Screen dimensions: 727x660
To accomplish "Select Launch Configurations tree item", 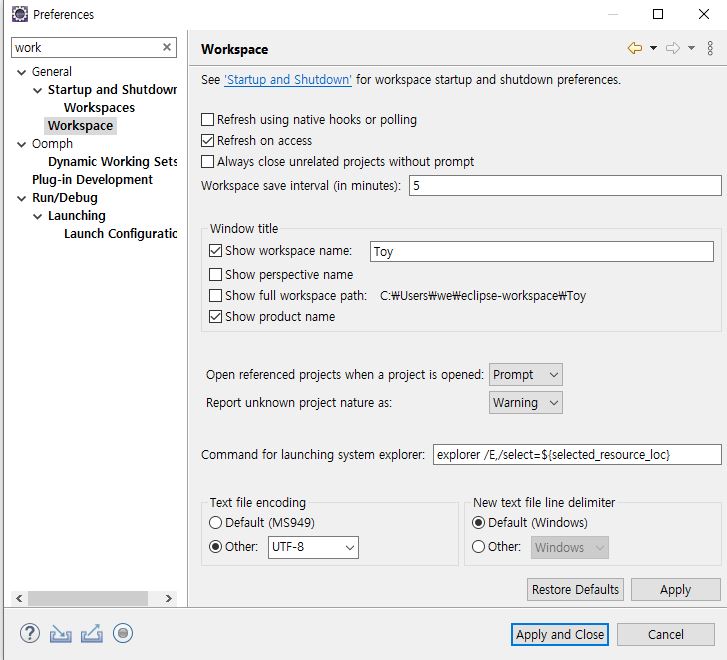I will pos(121,234).
